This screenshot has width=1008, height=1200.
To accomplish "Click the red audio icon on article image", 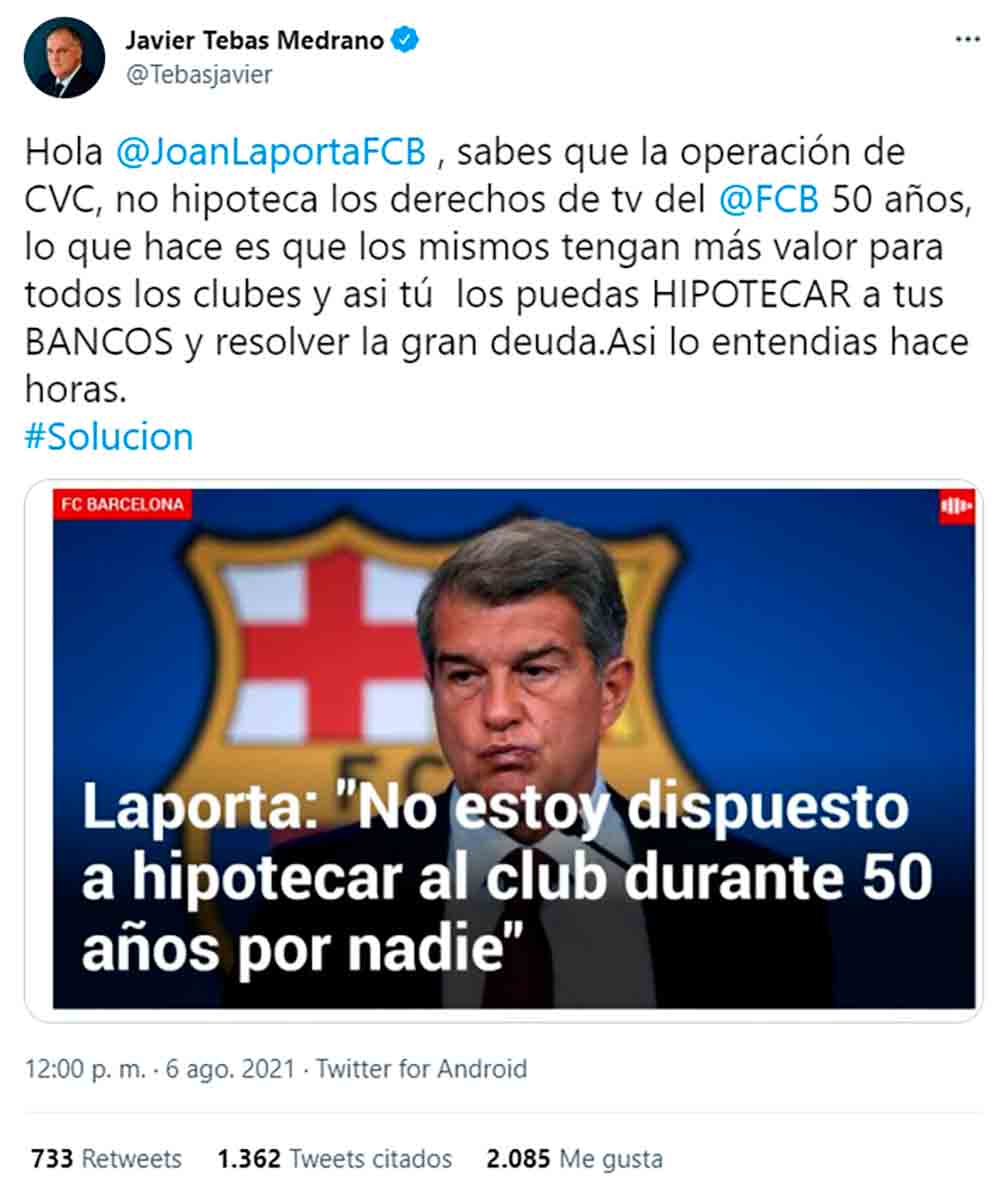I will tap(956, 506).
